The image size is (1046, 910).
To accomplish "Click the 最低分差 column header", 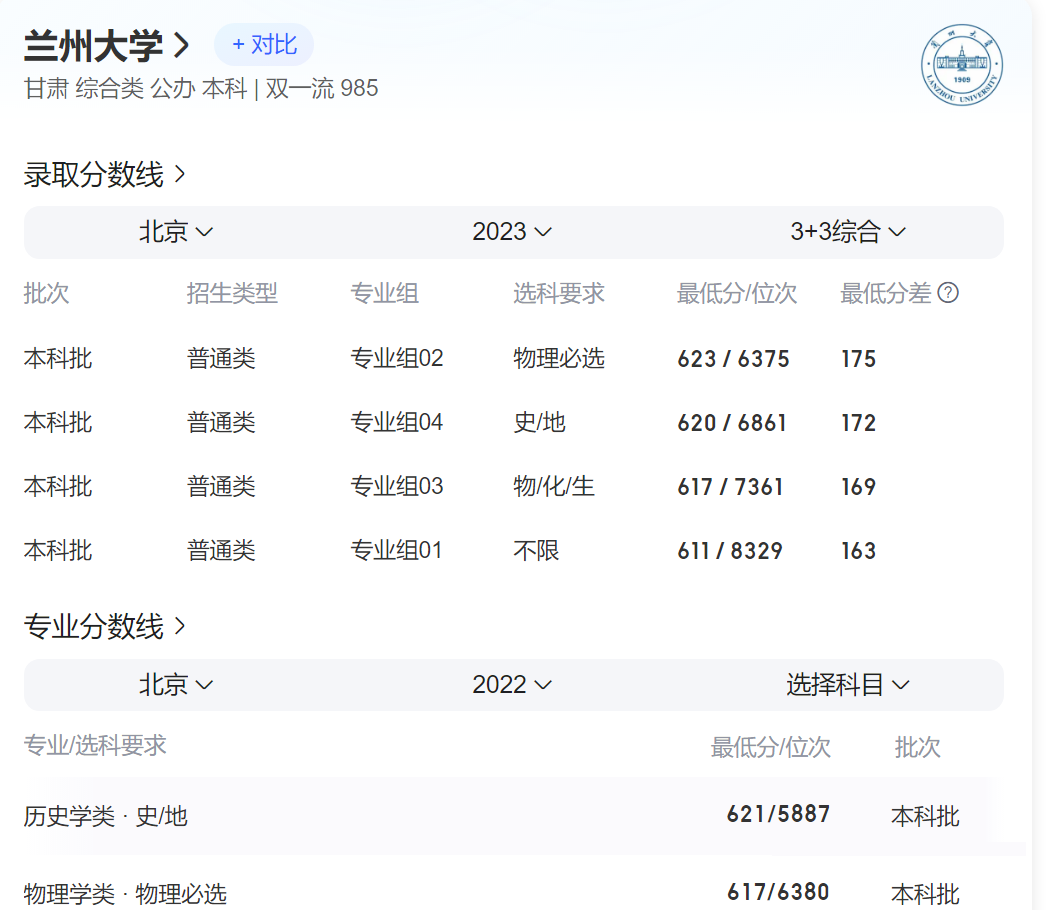I will click(885, 293).
